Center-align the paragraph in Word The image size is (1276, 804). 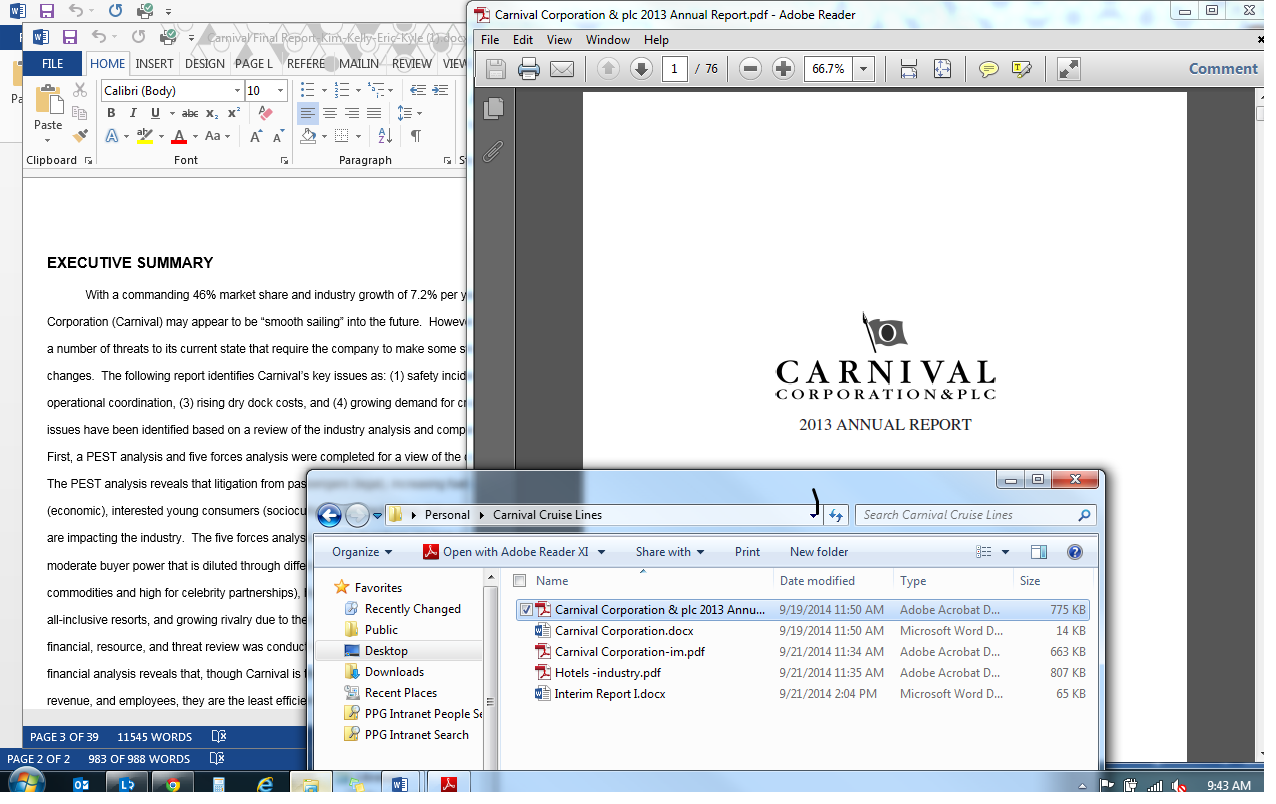point(330,113)
